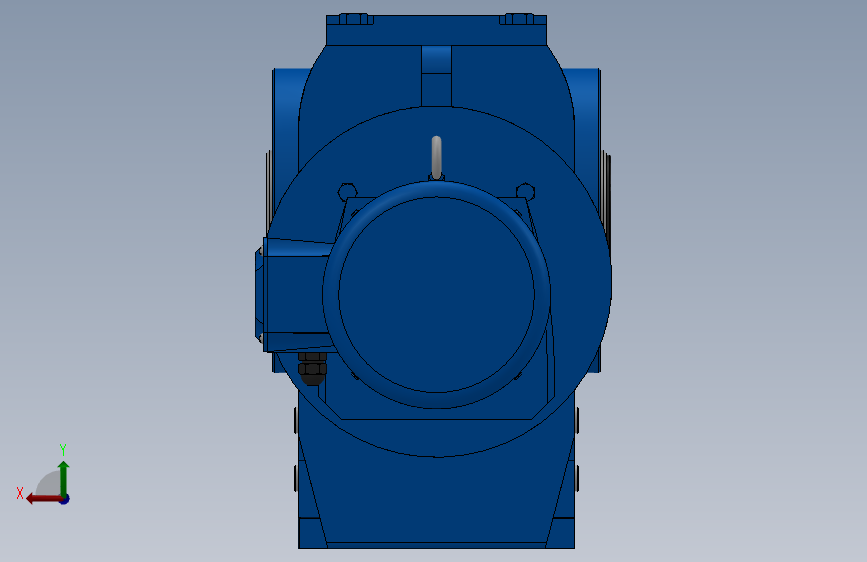
Task: Select the grey lifting eye bolt on motor
Action: coord(436,158)
